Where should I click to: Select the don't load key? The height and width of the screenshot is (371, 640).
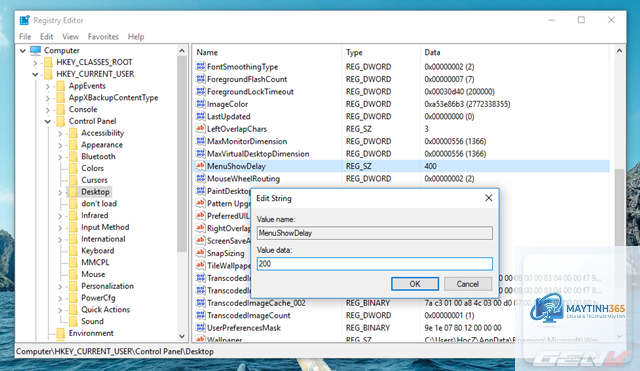pos(99,203)
